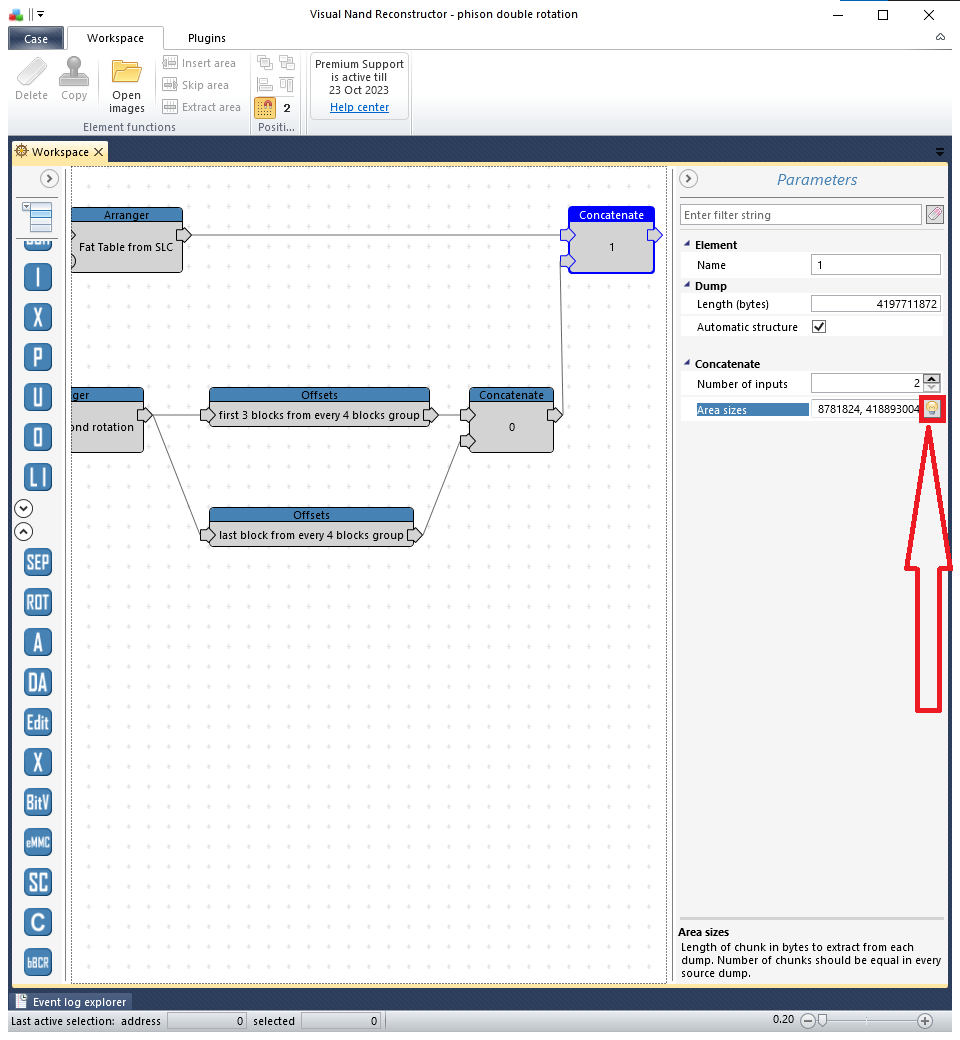Open the quick access toolbar dropdown

[x=40, y=14]
